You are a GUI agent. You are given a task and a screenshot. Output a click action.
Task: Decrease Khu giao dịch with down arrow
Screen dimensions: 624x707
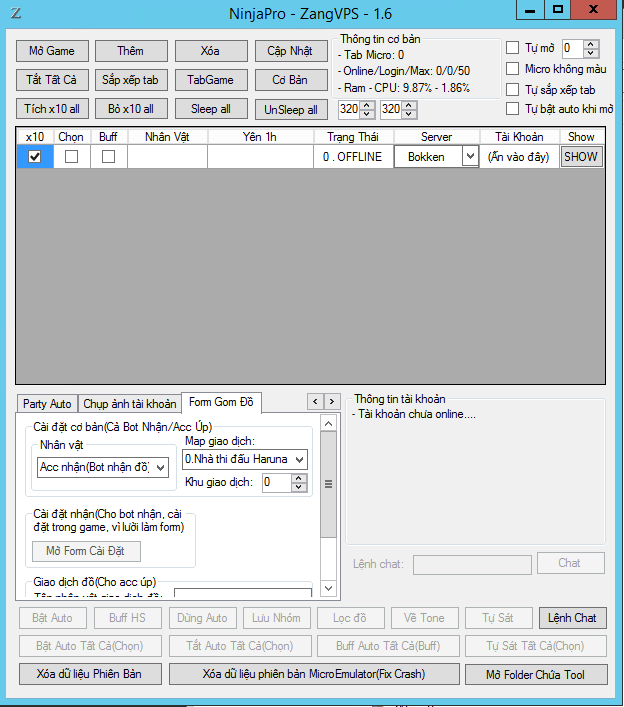[x=300, y=487]
